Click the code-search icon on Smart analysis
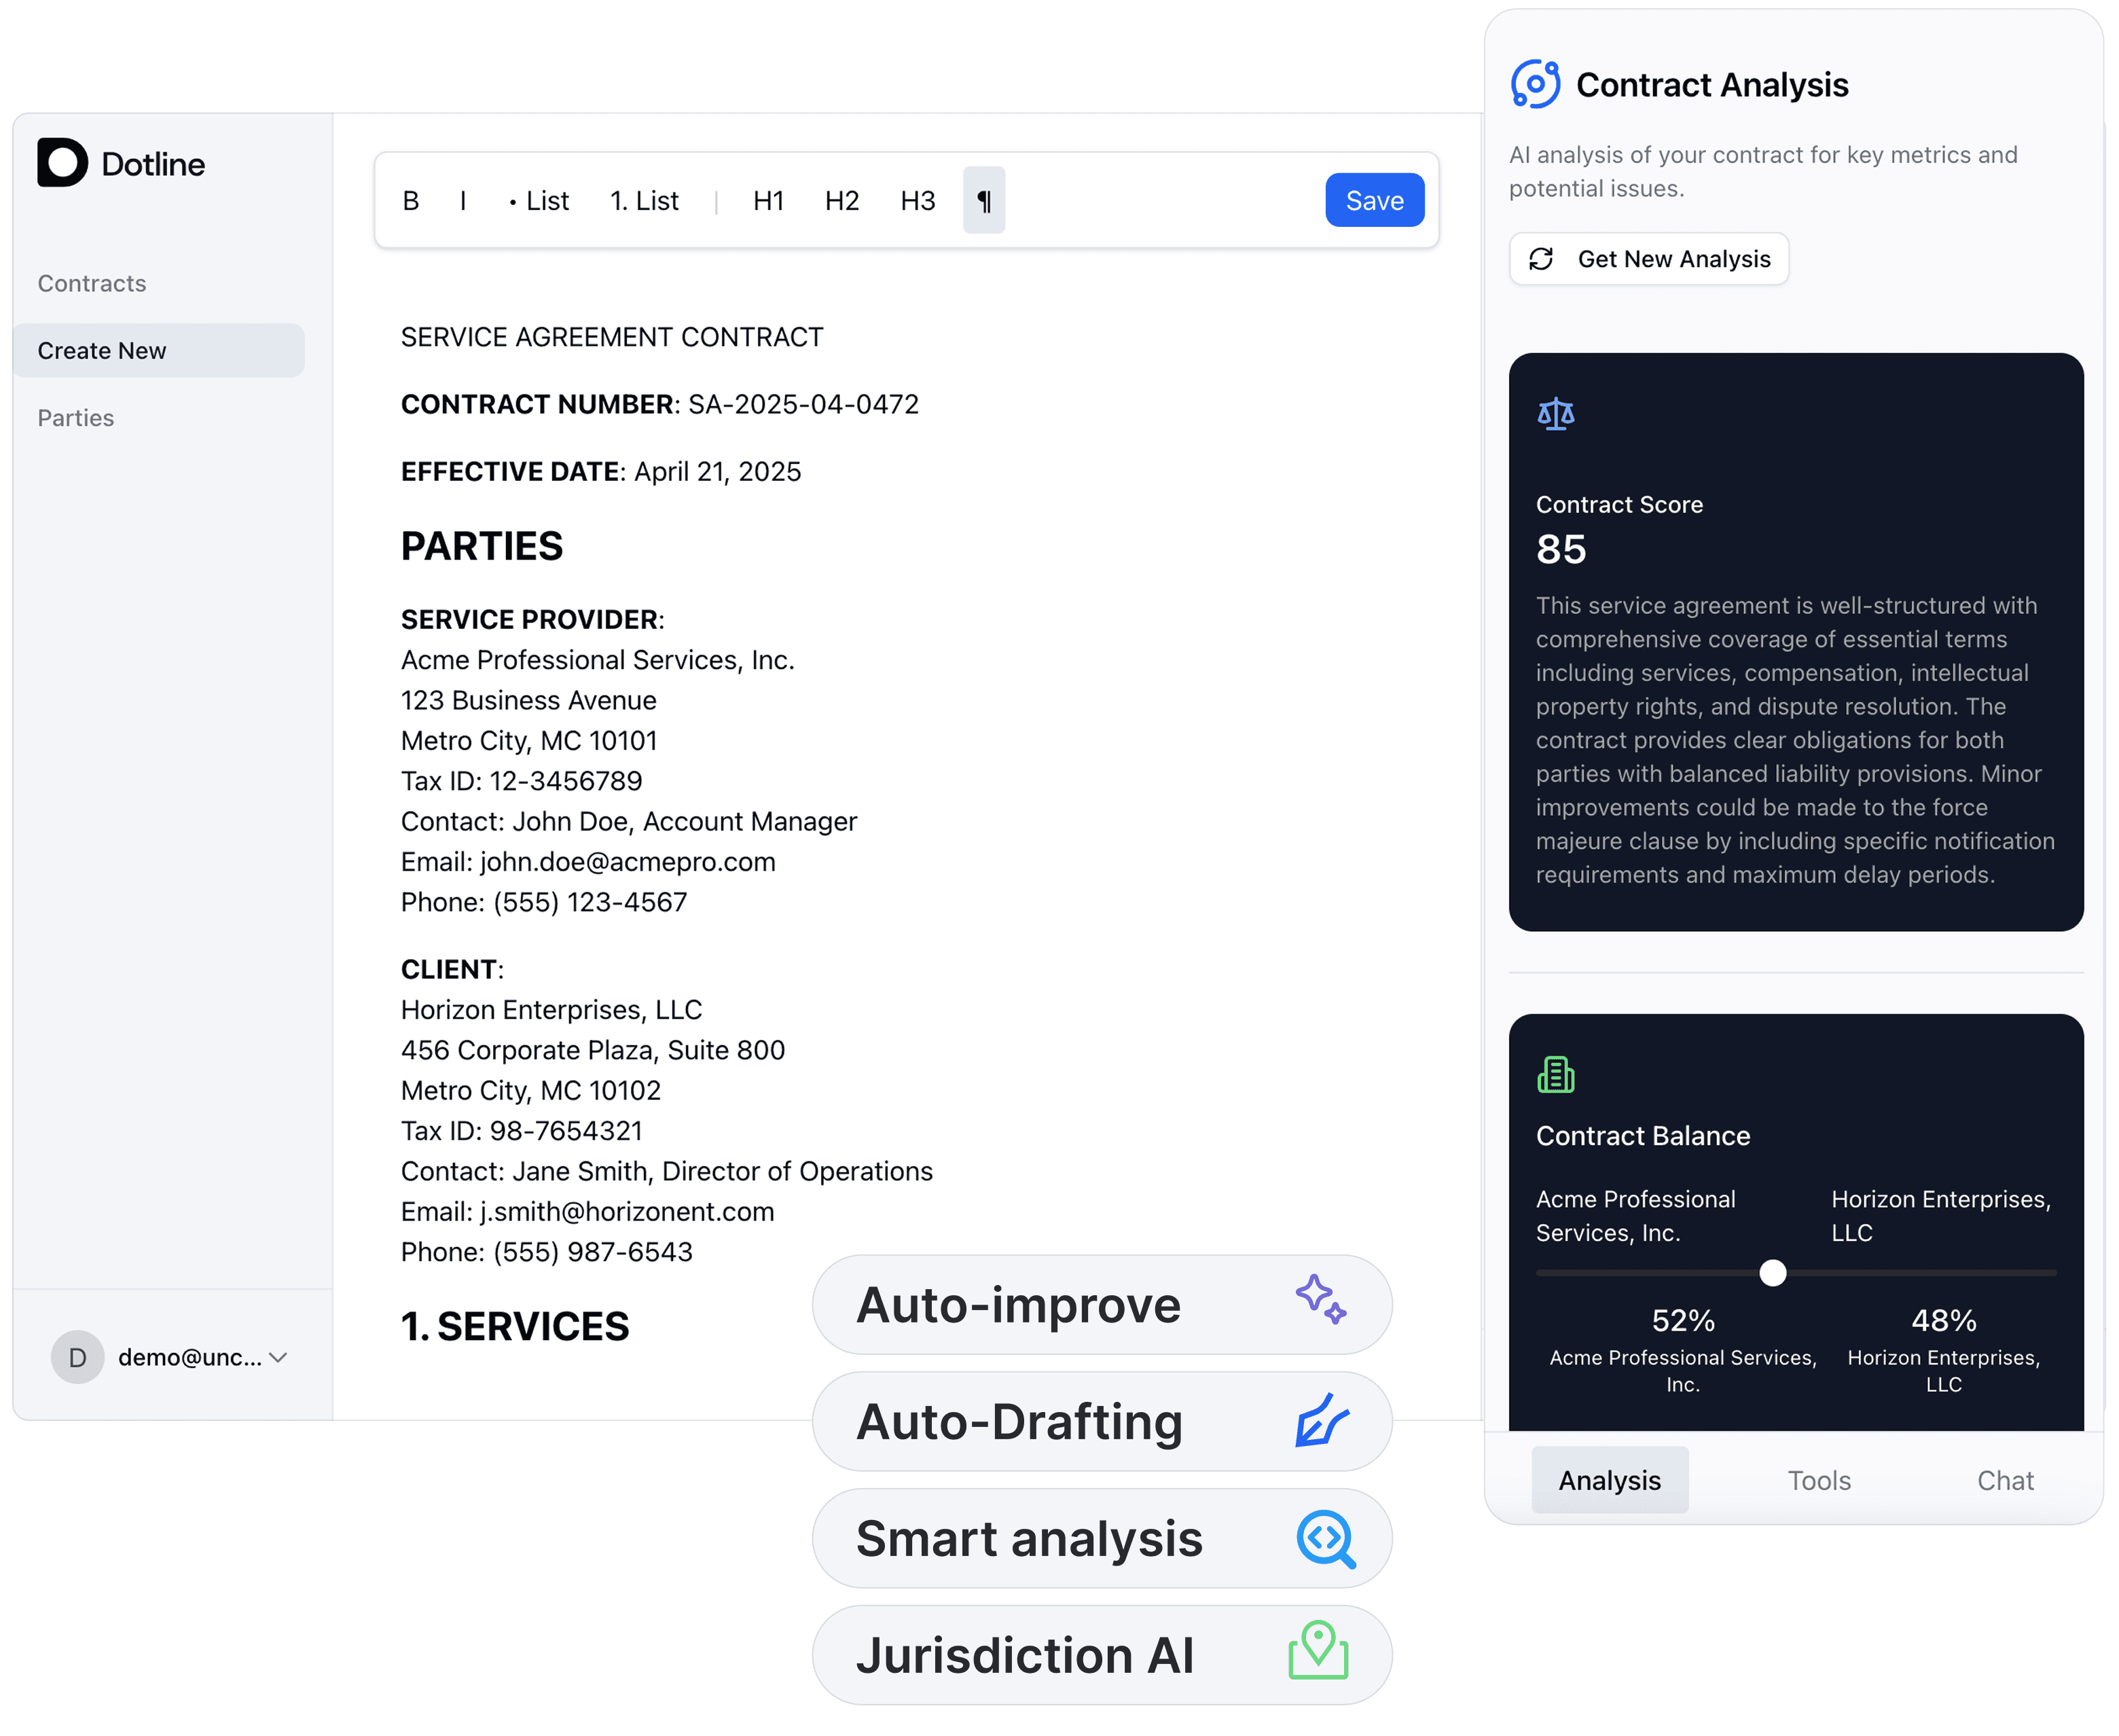 (1326, 1538)
